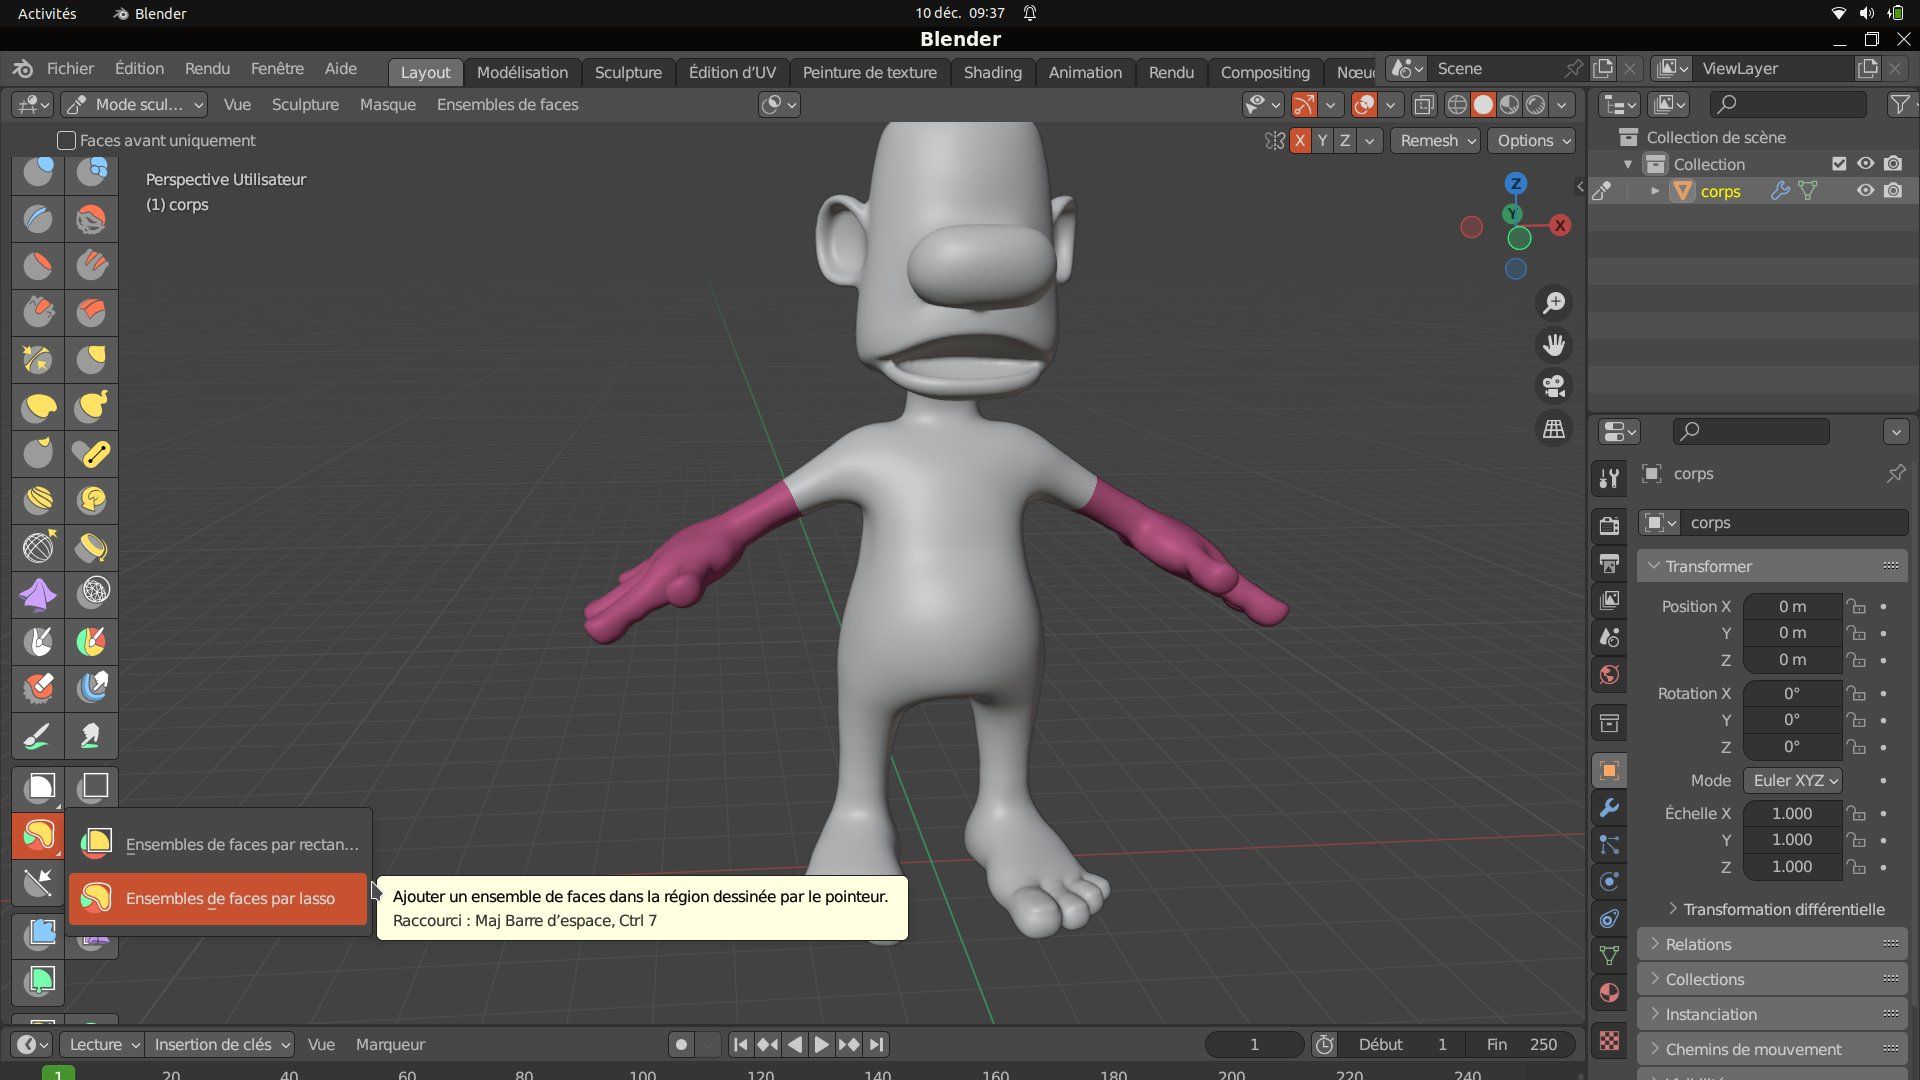Screen dimensions: 1920x1080
Task: Open the Remesh dropdown
Action: (1435, 141)
